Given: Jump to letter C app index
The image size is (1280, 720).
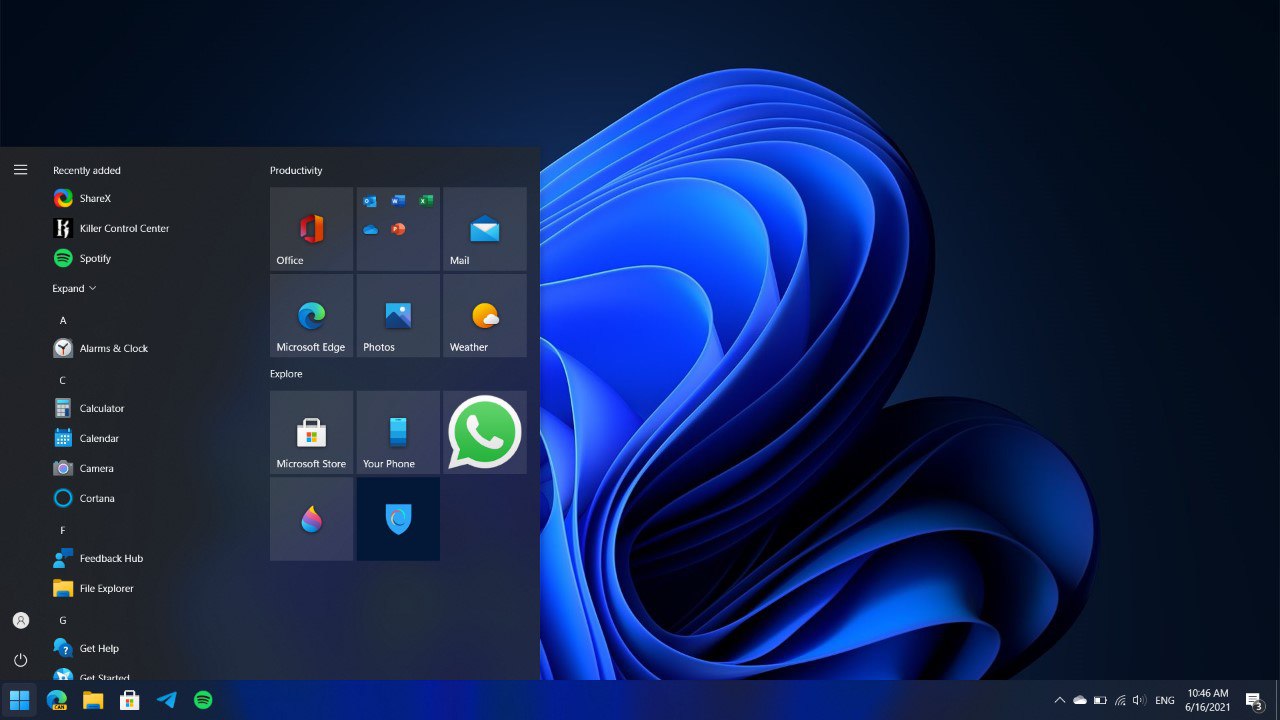Looking at the screenshot, I should 63,380.
